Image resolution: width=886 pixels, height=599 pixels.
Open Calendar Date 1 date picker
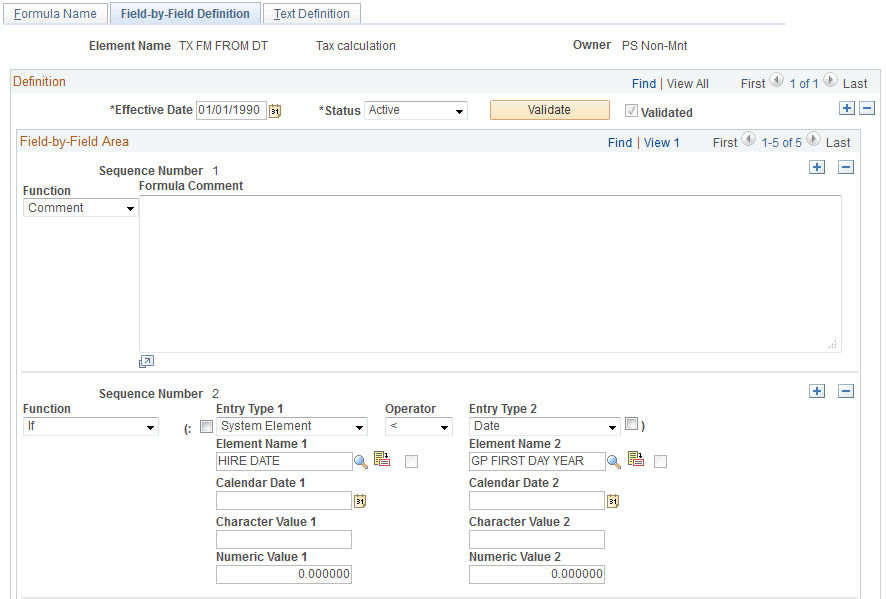coord(360,501)
